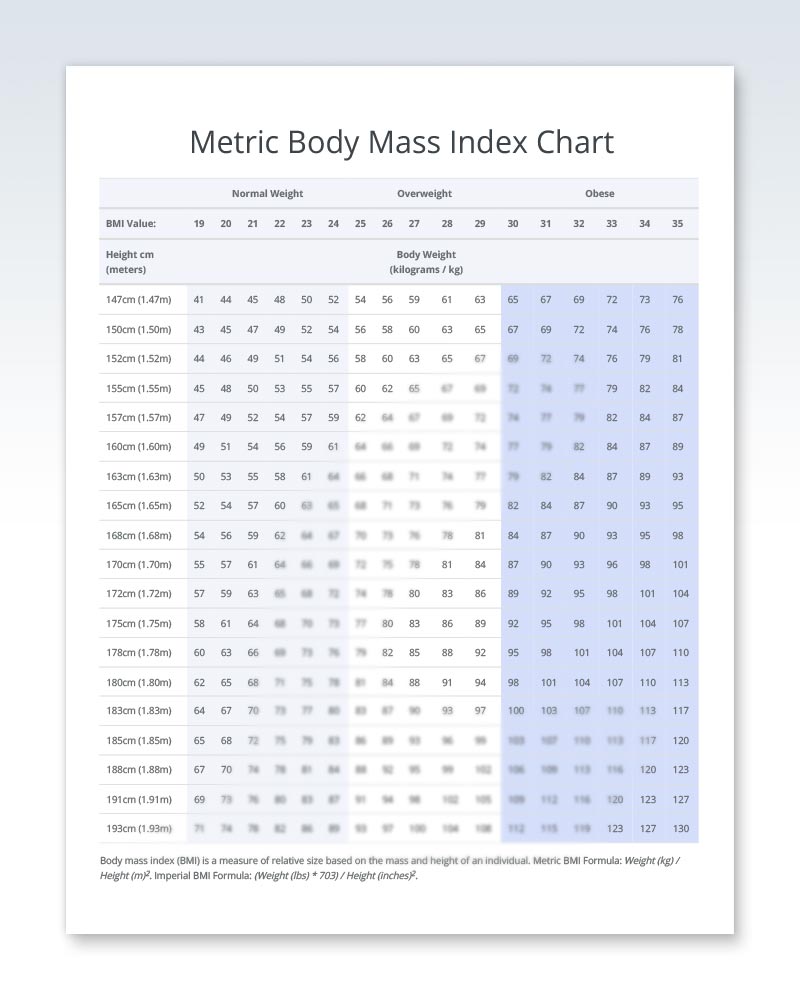The width and height of the screenshot is (800, 1000).
Task: Click the BMI value 35 column header
Action: (678, 224)
